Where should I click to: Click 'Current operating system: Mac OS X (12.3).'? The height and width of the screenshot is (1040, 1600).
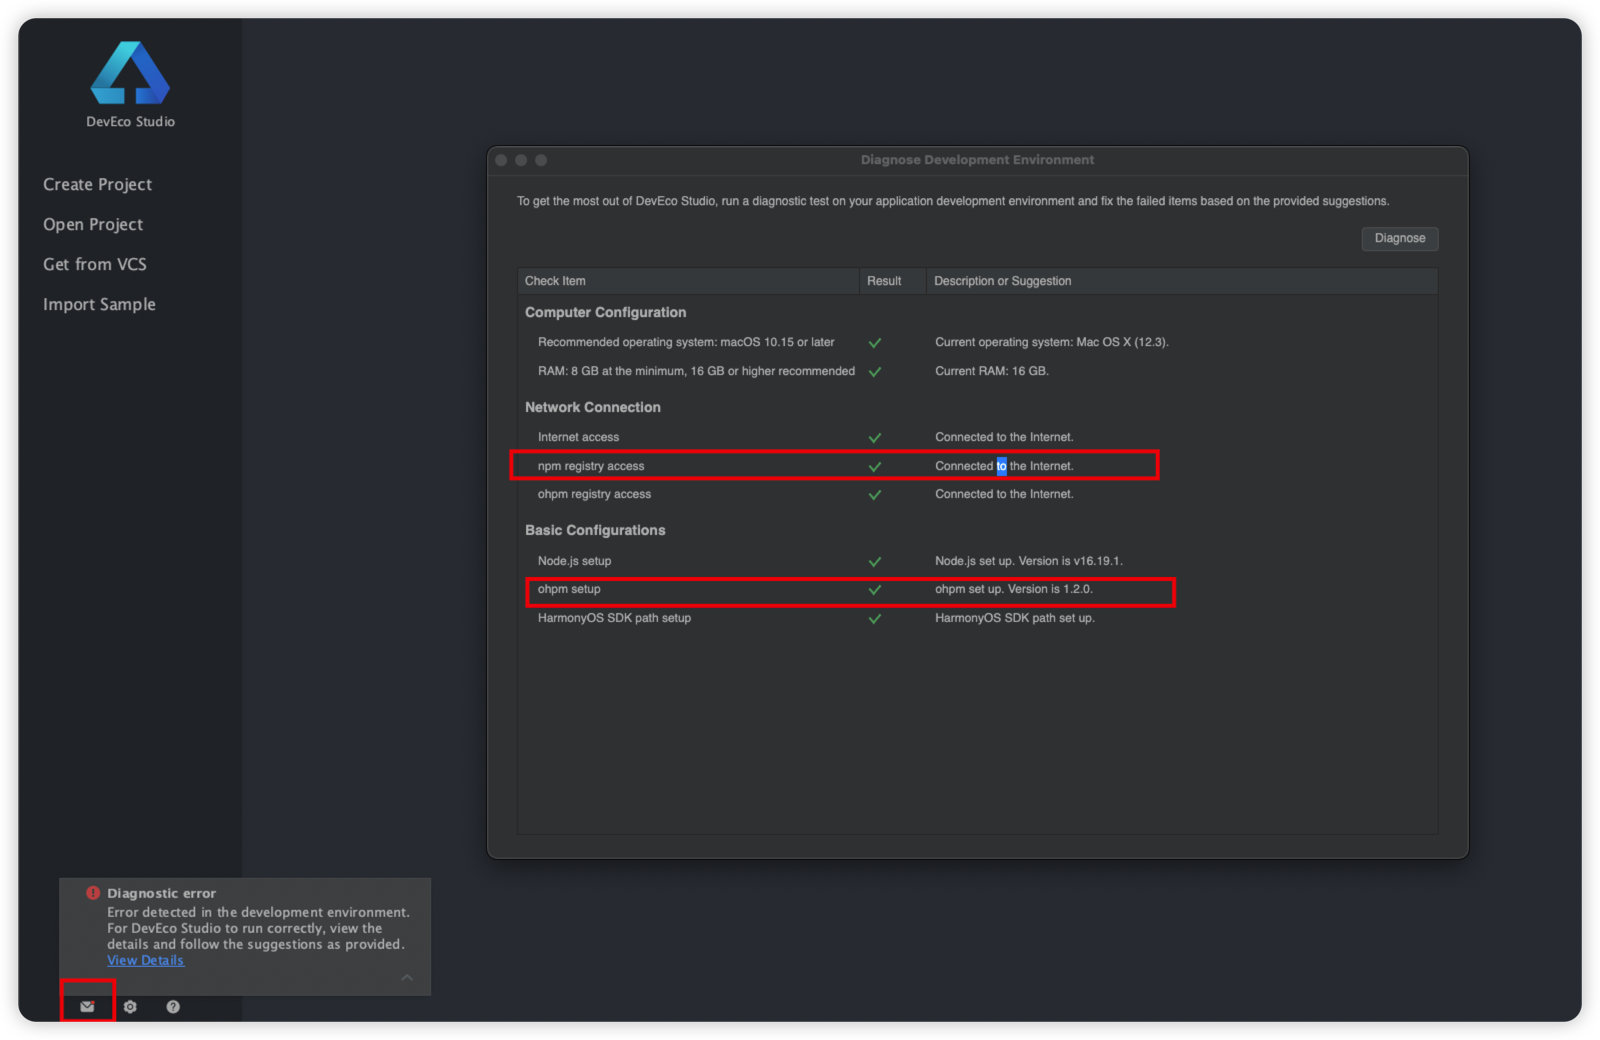(1052, 342)
